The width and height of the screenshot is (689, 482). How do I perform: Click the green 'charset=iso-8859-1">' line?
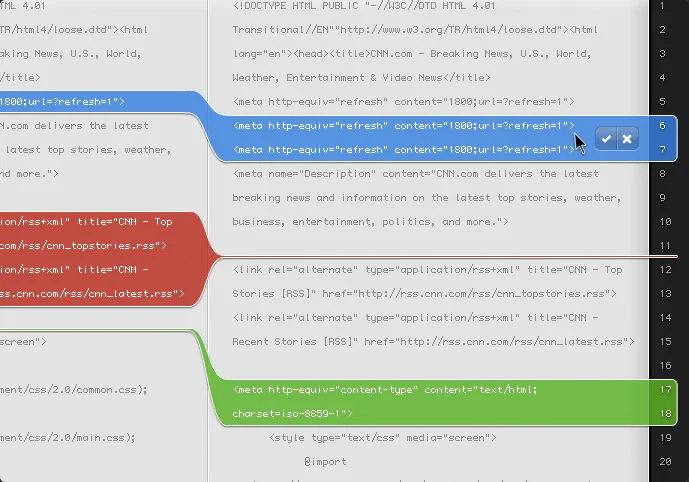(x=292, y=414)
